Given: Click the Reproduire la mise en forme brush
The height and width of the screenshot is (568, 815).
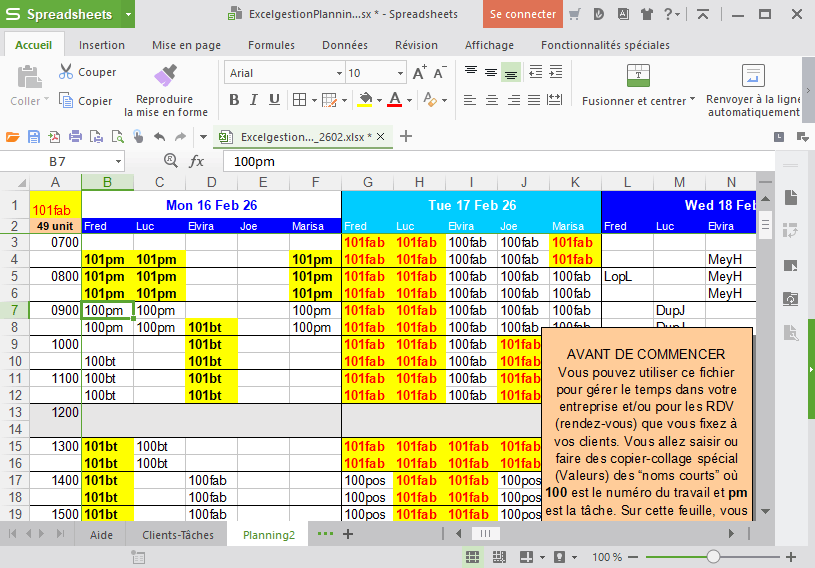Looking at the screenshot, I should pyautogui.click(x=165, y=76).
